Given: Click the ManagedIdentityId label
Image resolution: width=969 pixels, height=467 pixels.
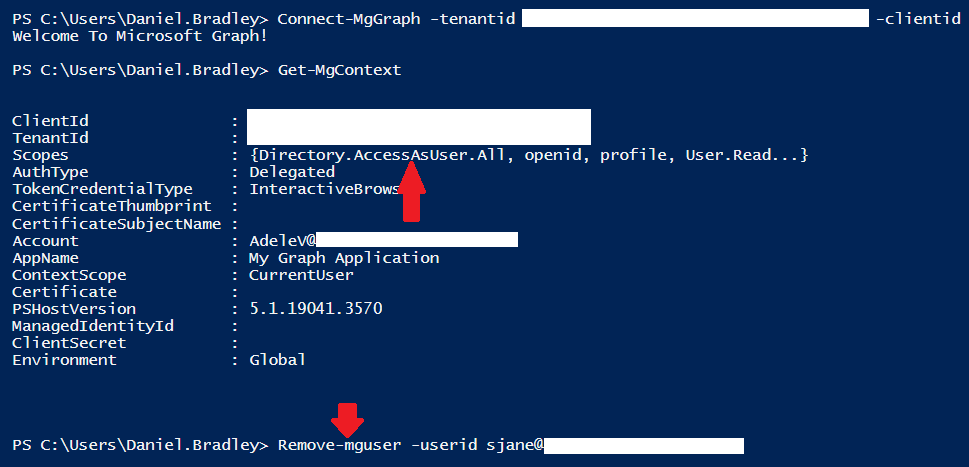Looking at the screenshot, I should click(93, 326).
